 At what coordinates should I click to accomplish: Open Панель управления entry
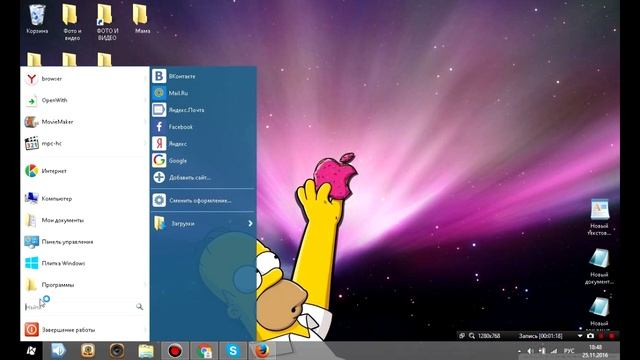(85, 242)
